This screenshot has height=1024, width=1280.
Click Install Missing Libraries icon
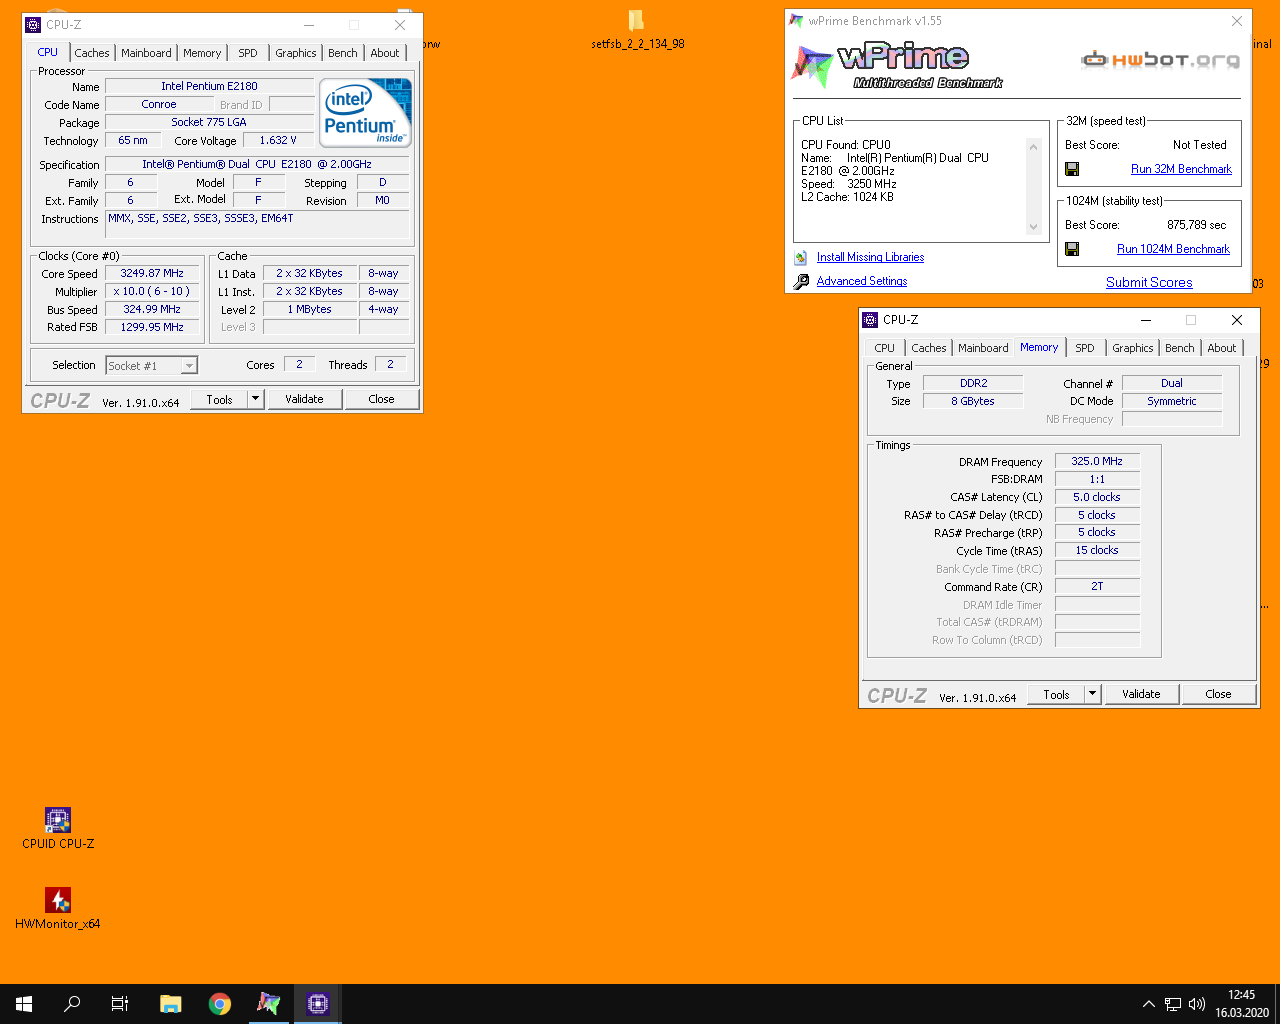coord(801,257)
